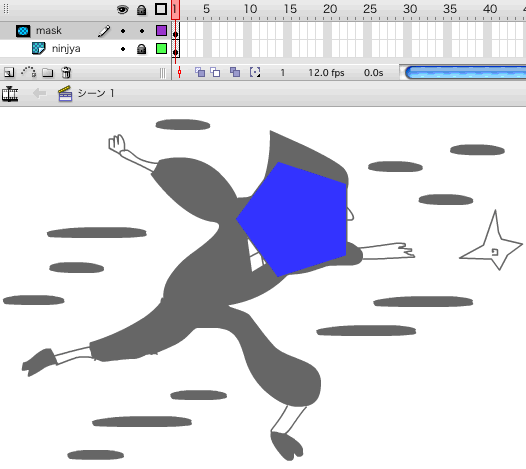The height and width of the screenshot is (469, 526).
Task: Click the シーン 1 scene label
Action: point(96,93)
